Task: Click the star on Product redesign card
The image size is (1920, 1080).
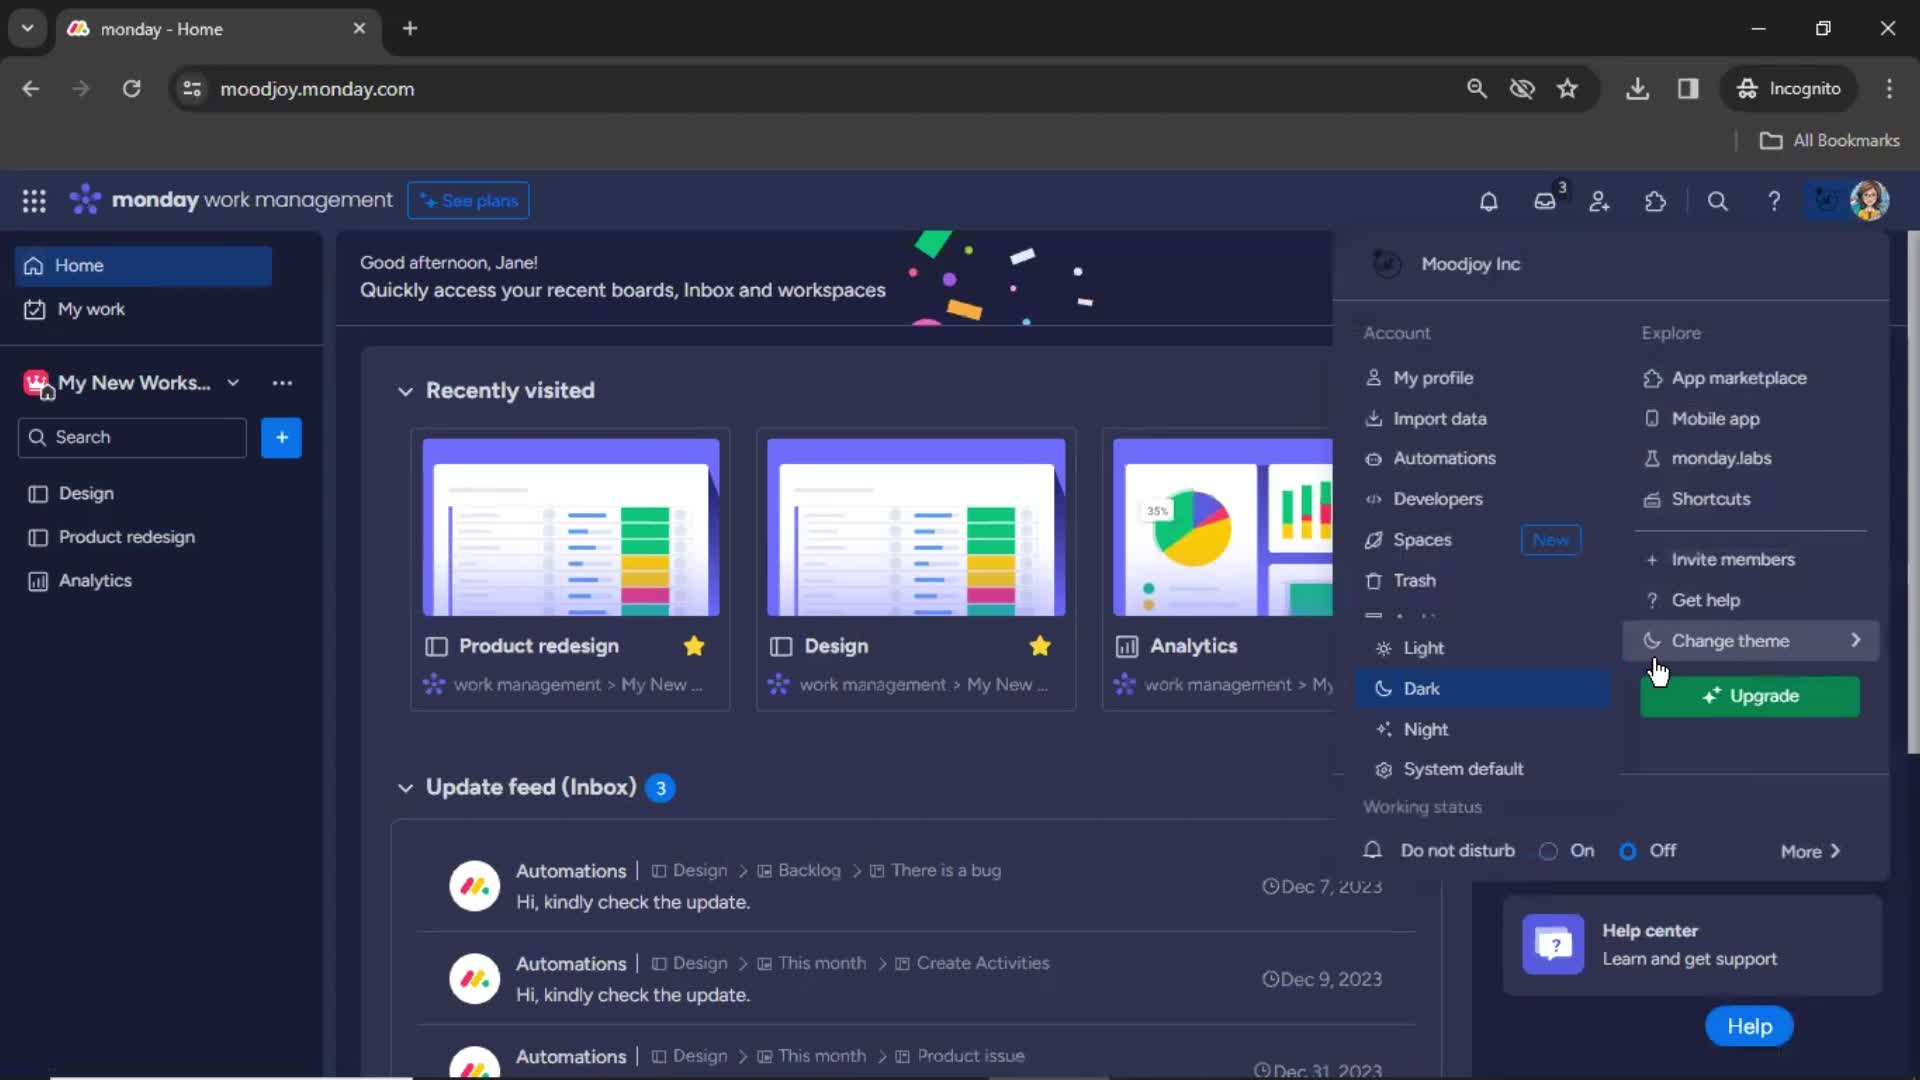Action: 694,646
